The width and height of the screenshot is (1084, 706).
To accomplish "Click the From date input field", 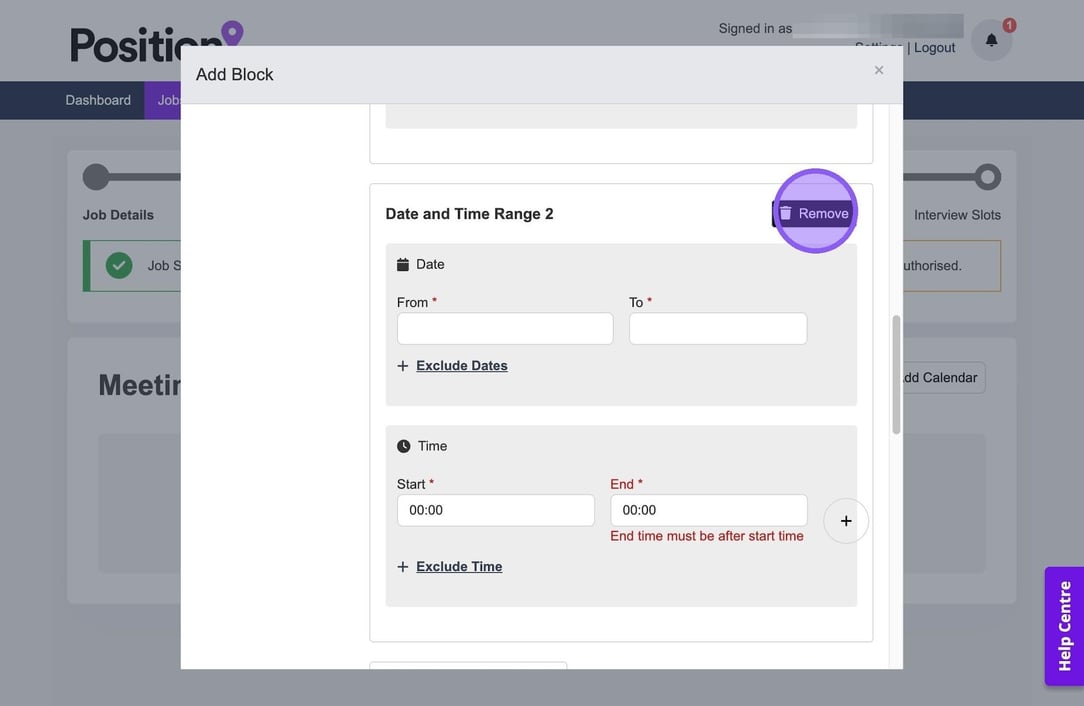I will click(505, 329).
